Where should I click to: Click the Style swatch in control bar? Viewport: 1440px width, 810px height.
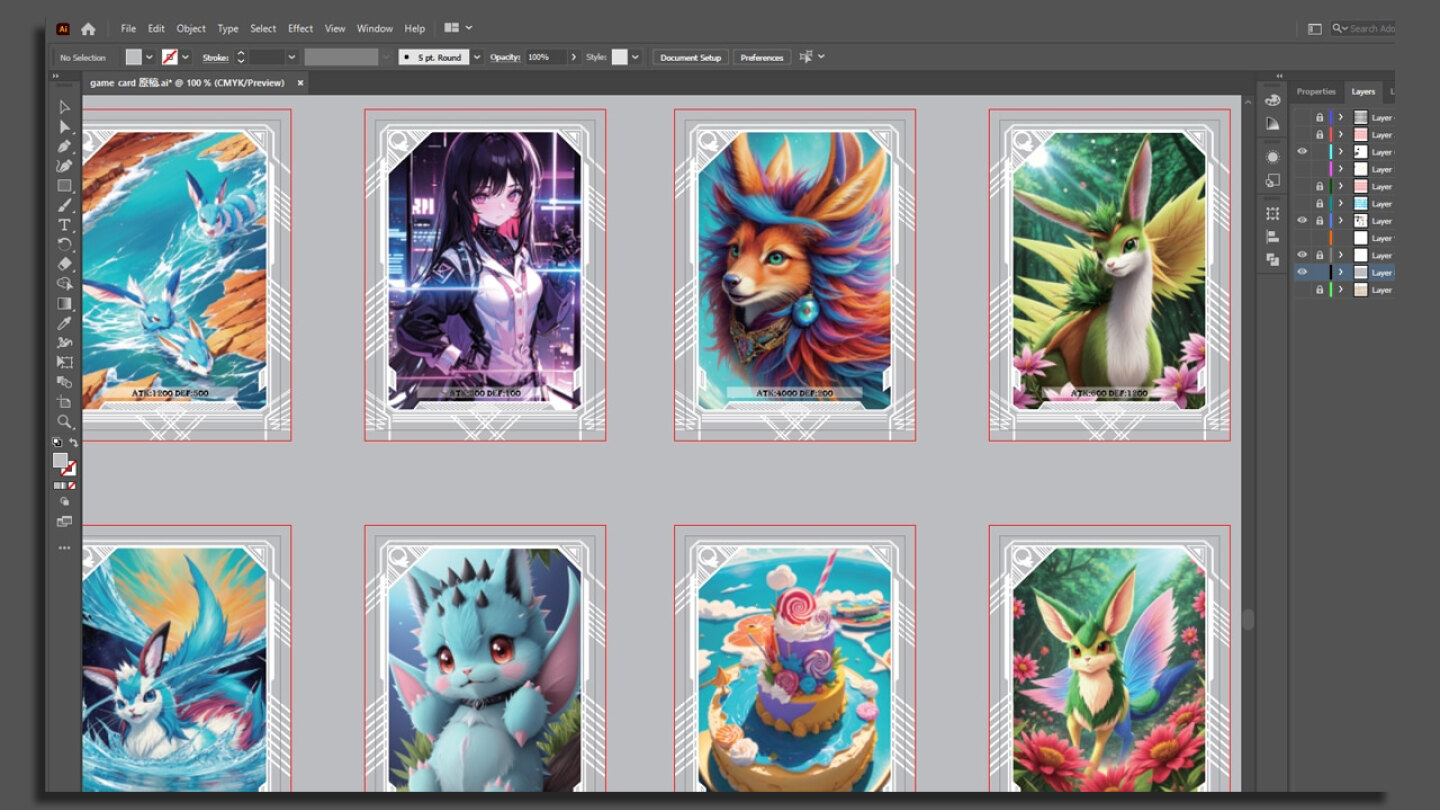tap(620, 57)
